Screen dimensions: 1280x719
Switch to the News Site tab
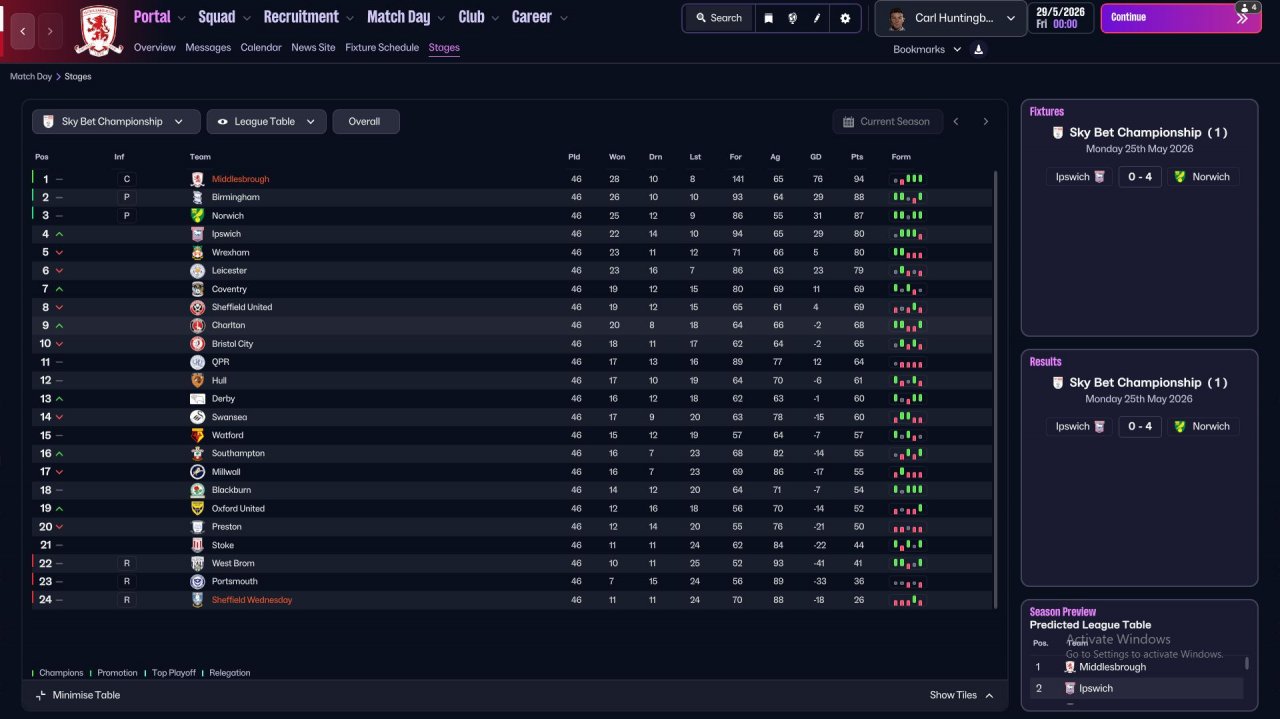coord(313,48)
